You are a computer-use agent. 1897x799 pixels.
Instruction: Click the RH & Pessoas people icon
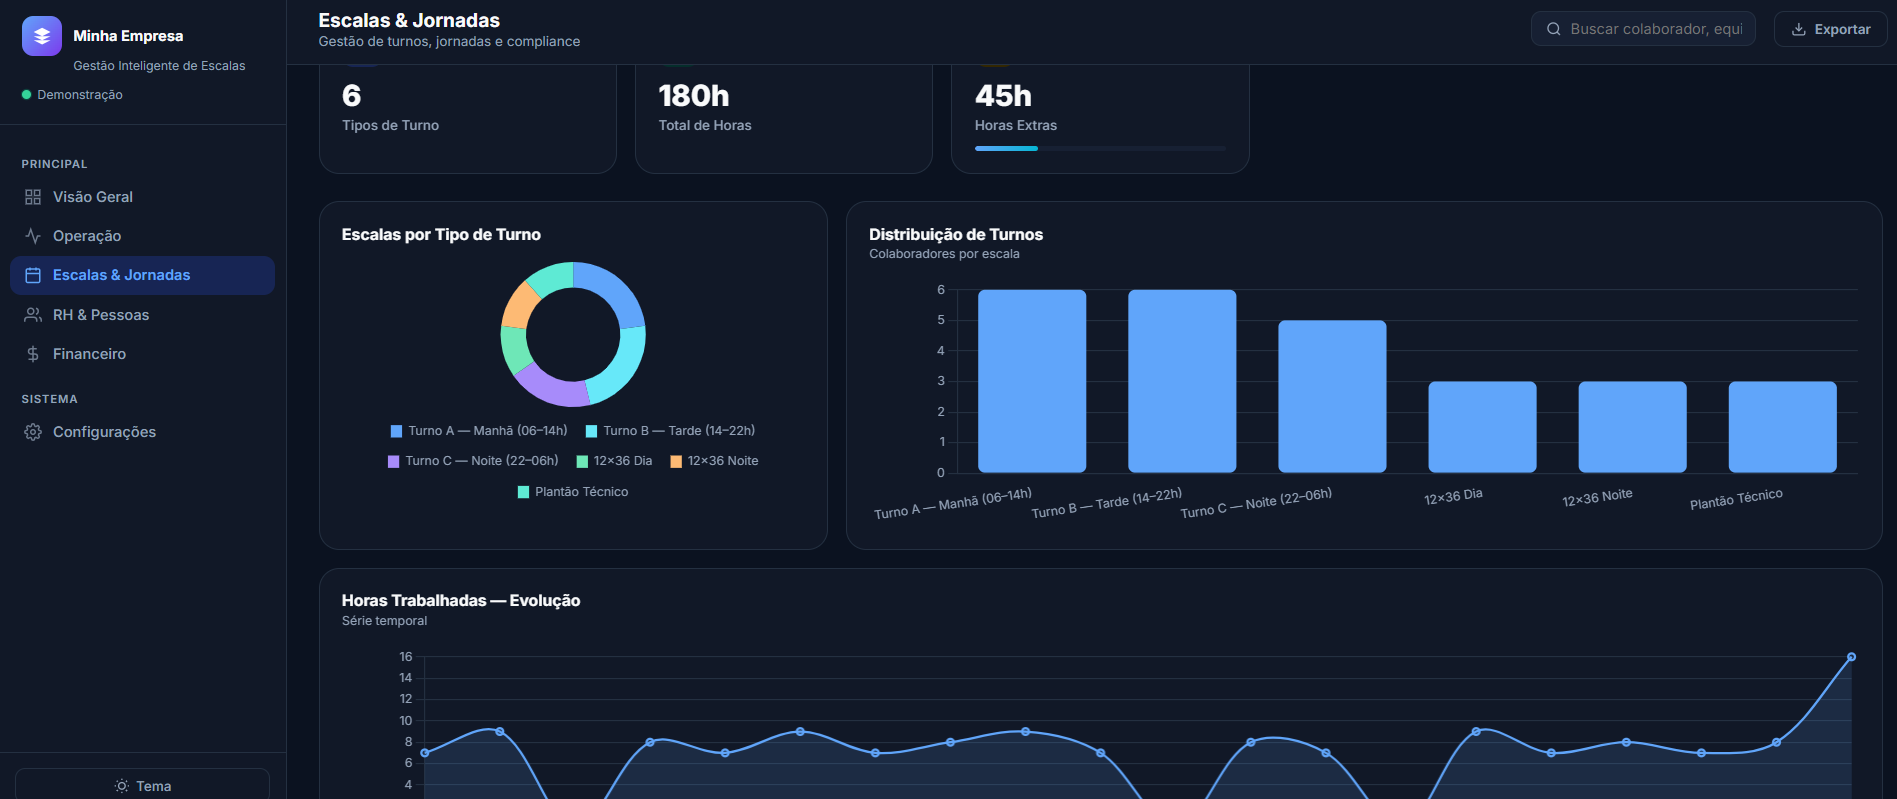point(33,315)
